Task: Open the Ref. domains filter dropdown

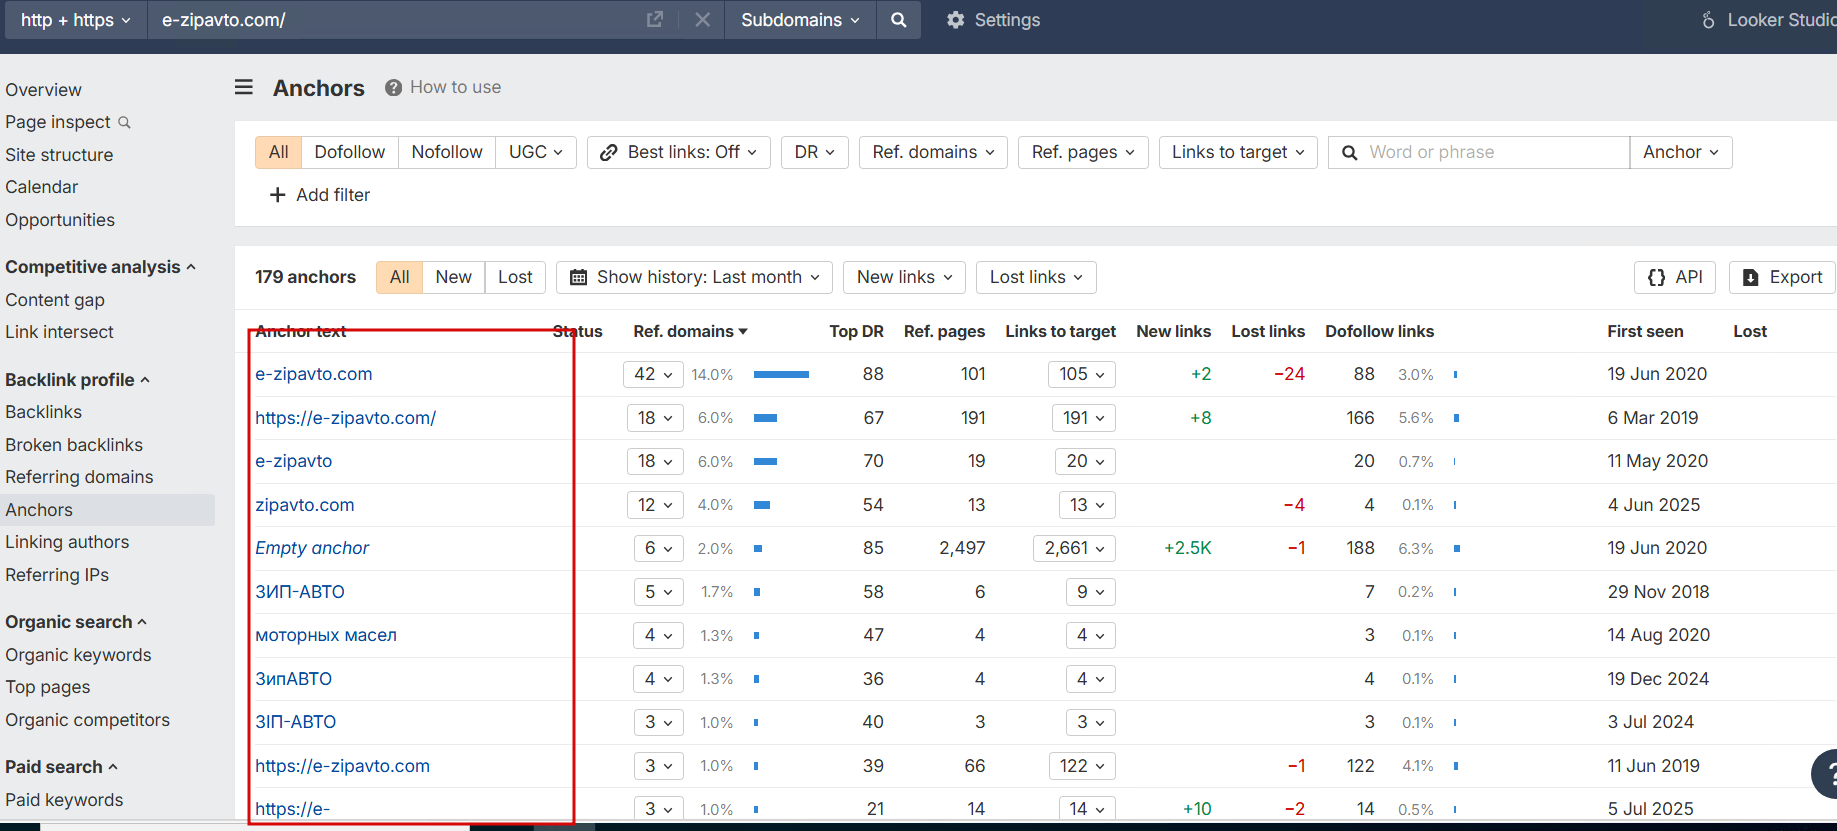Action: click(x=933, y=152)
